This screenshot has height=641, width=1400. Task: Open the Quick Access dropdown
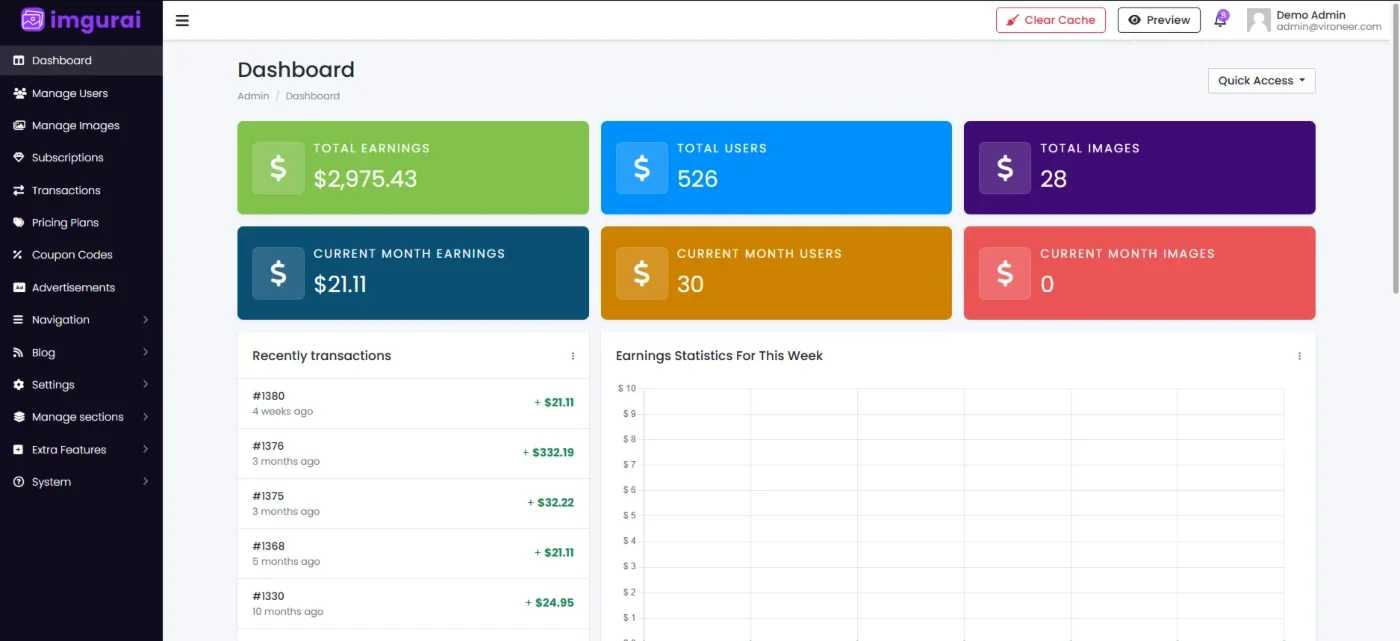click(x=1261, y=81)
